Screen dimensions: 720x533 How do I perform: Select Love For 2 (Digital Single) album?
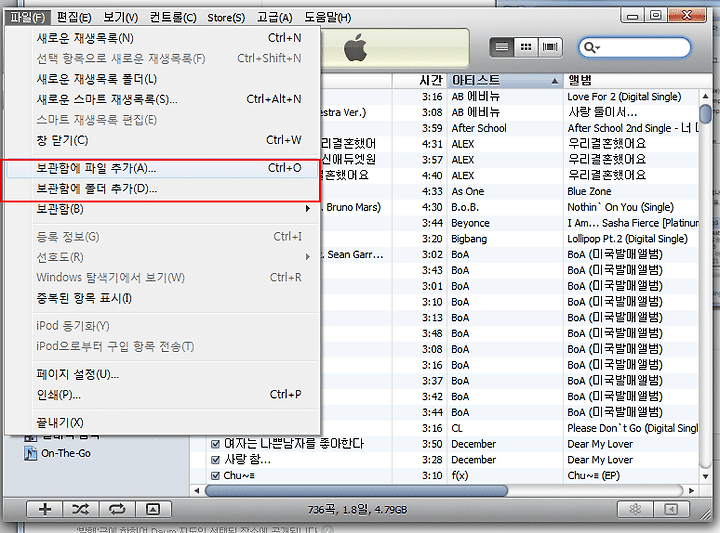click(x=624, y=97)
